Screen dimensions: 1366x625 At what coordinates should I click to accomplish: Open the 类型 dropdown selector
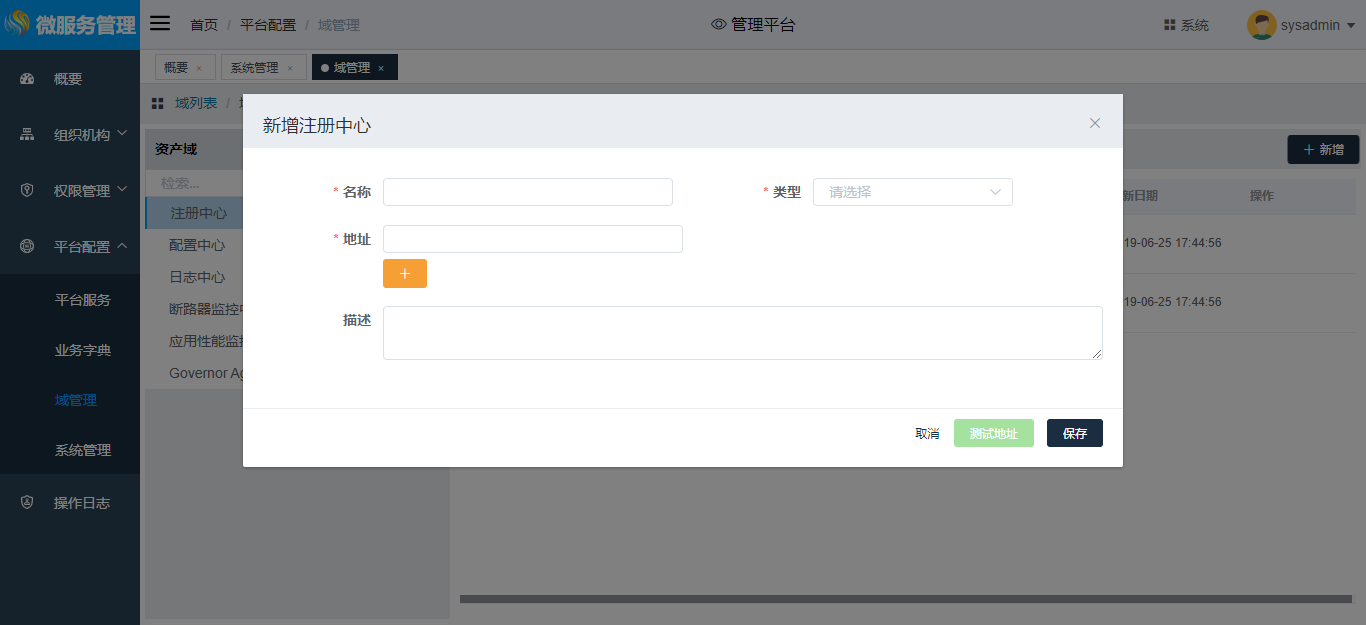tap(912, 192)
